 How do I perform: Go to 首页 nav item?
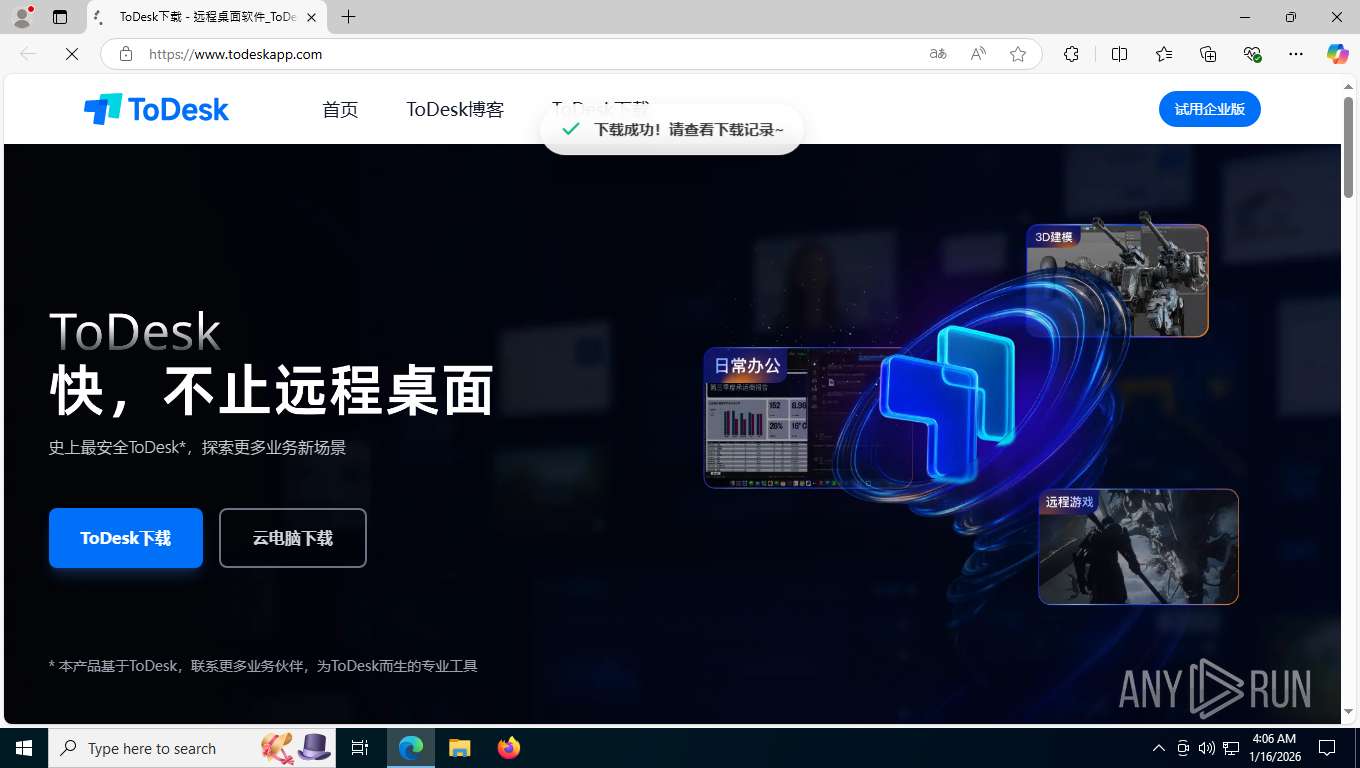340,109
